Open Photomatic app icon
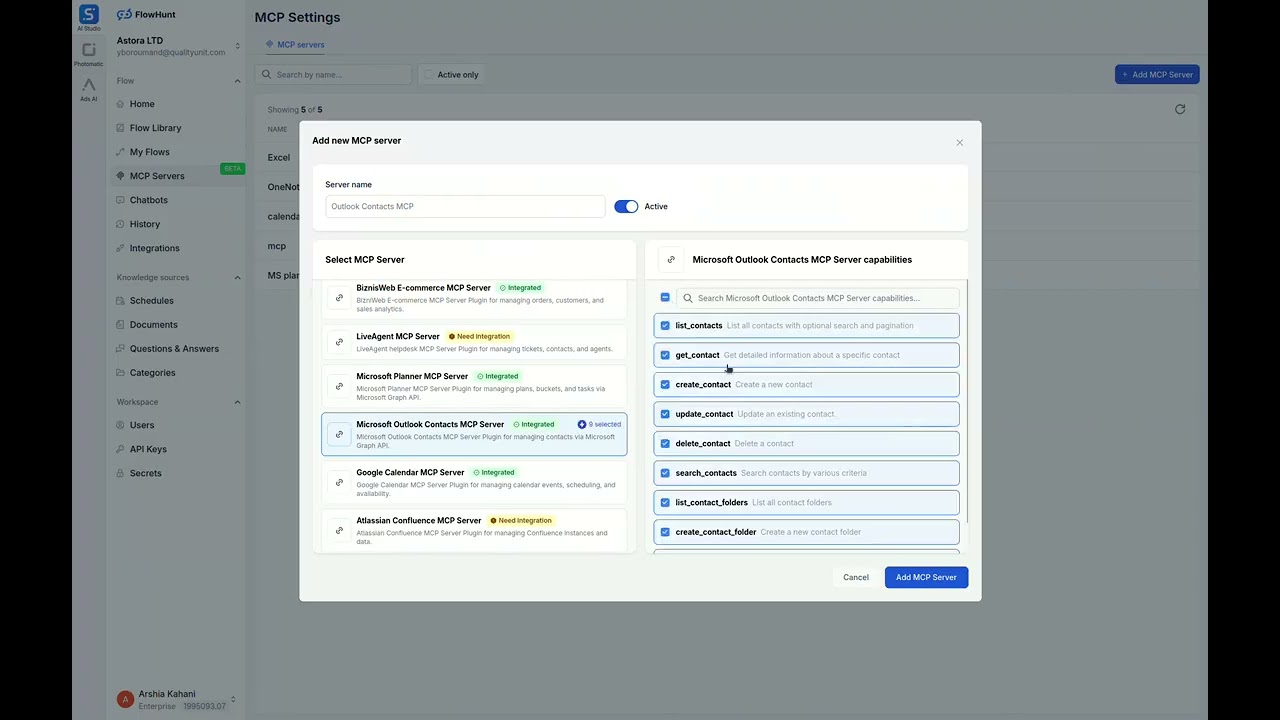Screen dimensions: 1280x720 [x=89, y=50]
